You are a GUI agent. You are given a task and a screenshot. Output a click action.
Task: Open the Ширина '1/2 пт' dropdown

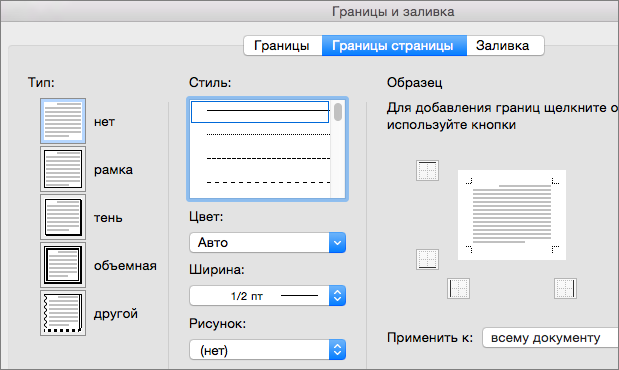(267, 295)
